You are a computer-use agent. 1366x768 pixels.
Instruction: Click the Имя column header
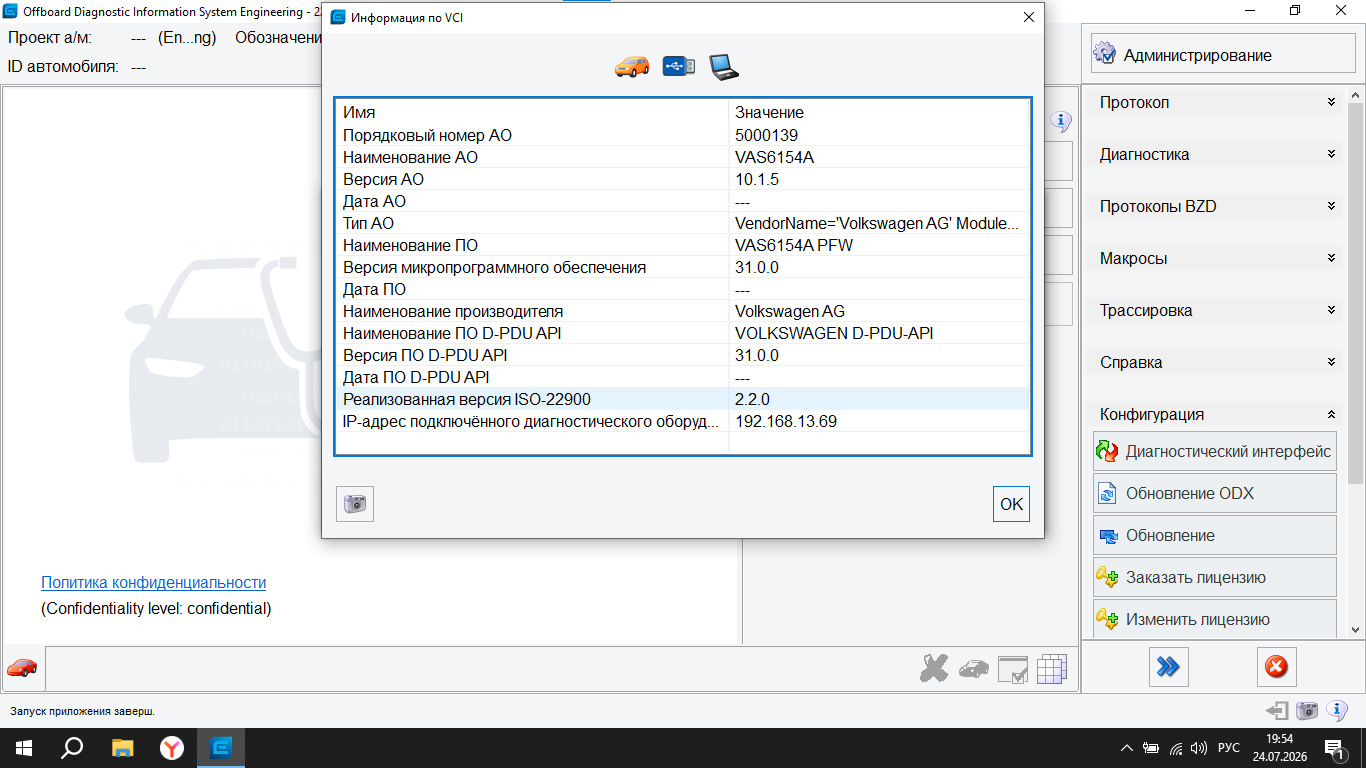tap(532, 112)
